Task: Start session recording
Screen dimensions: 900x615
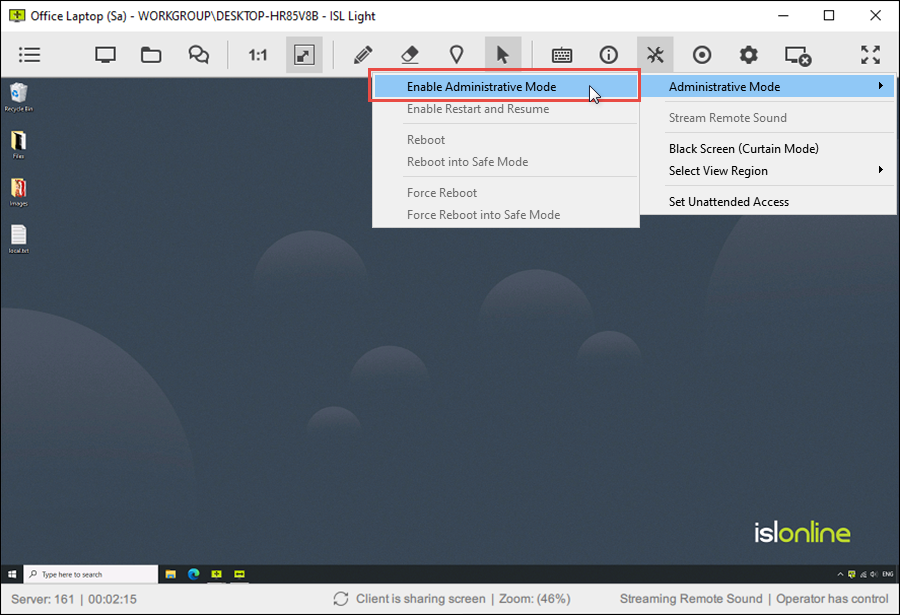Action: pyautogui.click(x=702, y=55)
